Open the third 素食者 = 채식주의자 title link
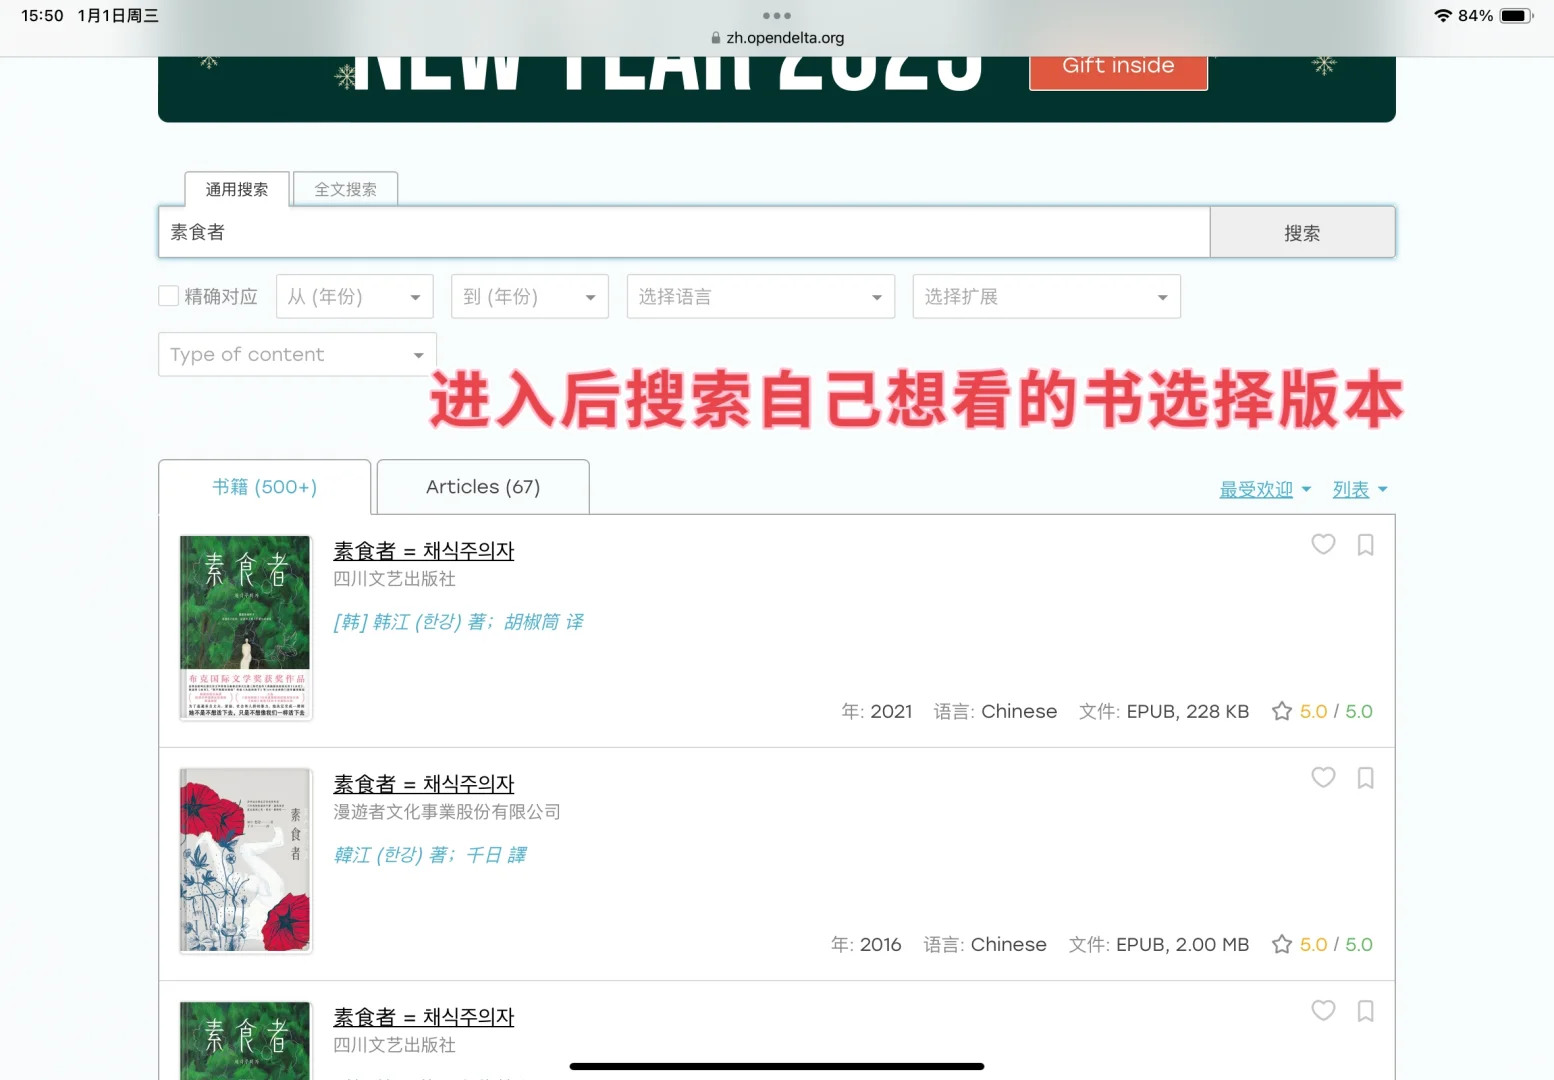This screenshot has height=1080, width=1554. pos(424,1017)
